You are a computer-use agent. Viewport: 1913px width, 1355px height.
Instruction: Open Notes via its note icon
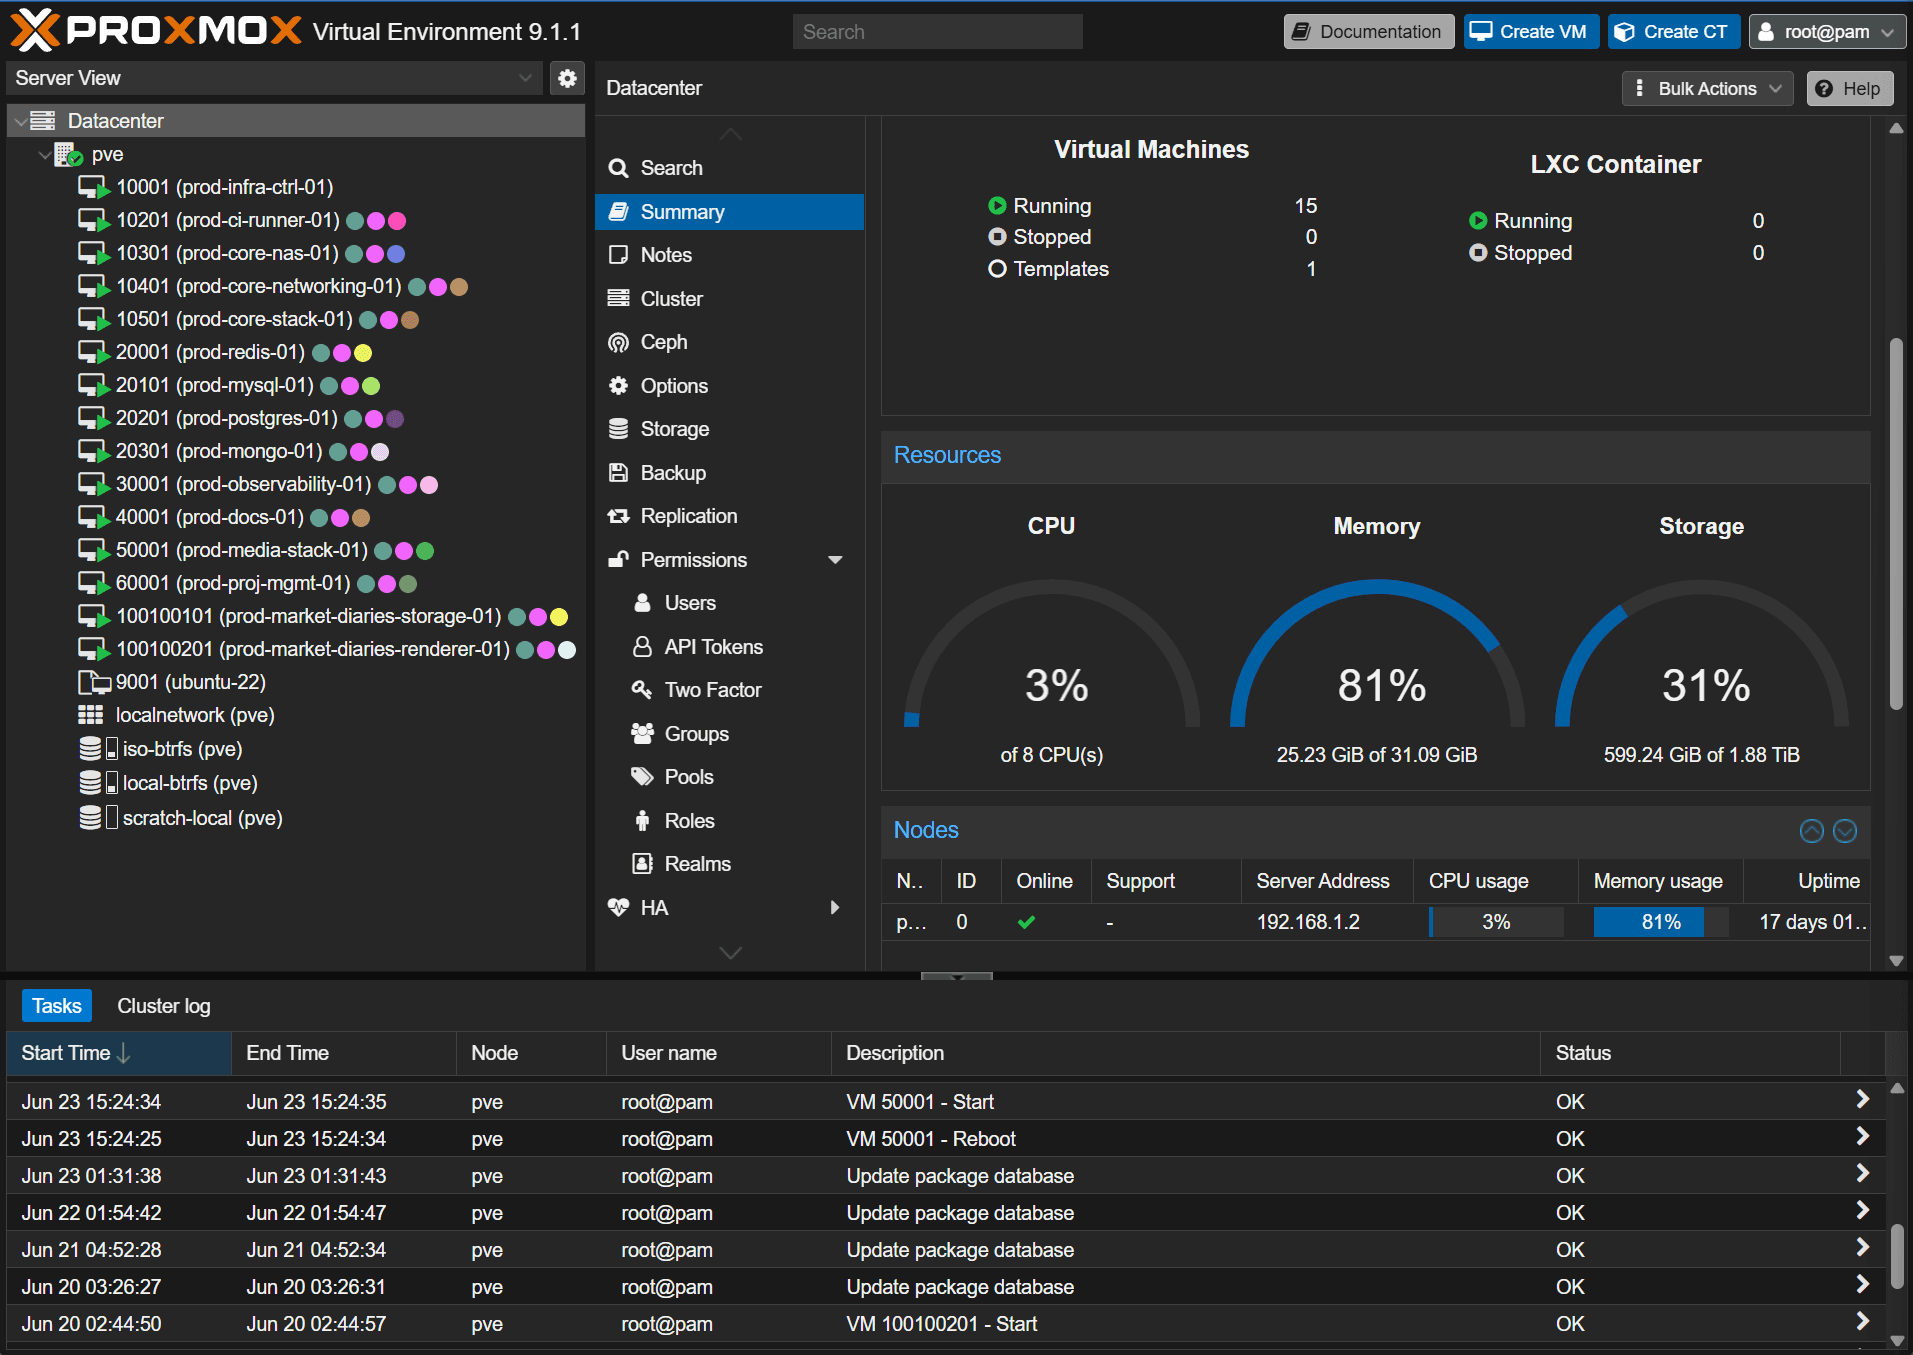click(619, 255)
